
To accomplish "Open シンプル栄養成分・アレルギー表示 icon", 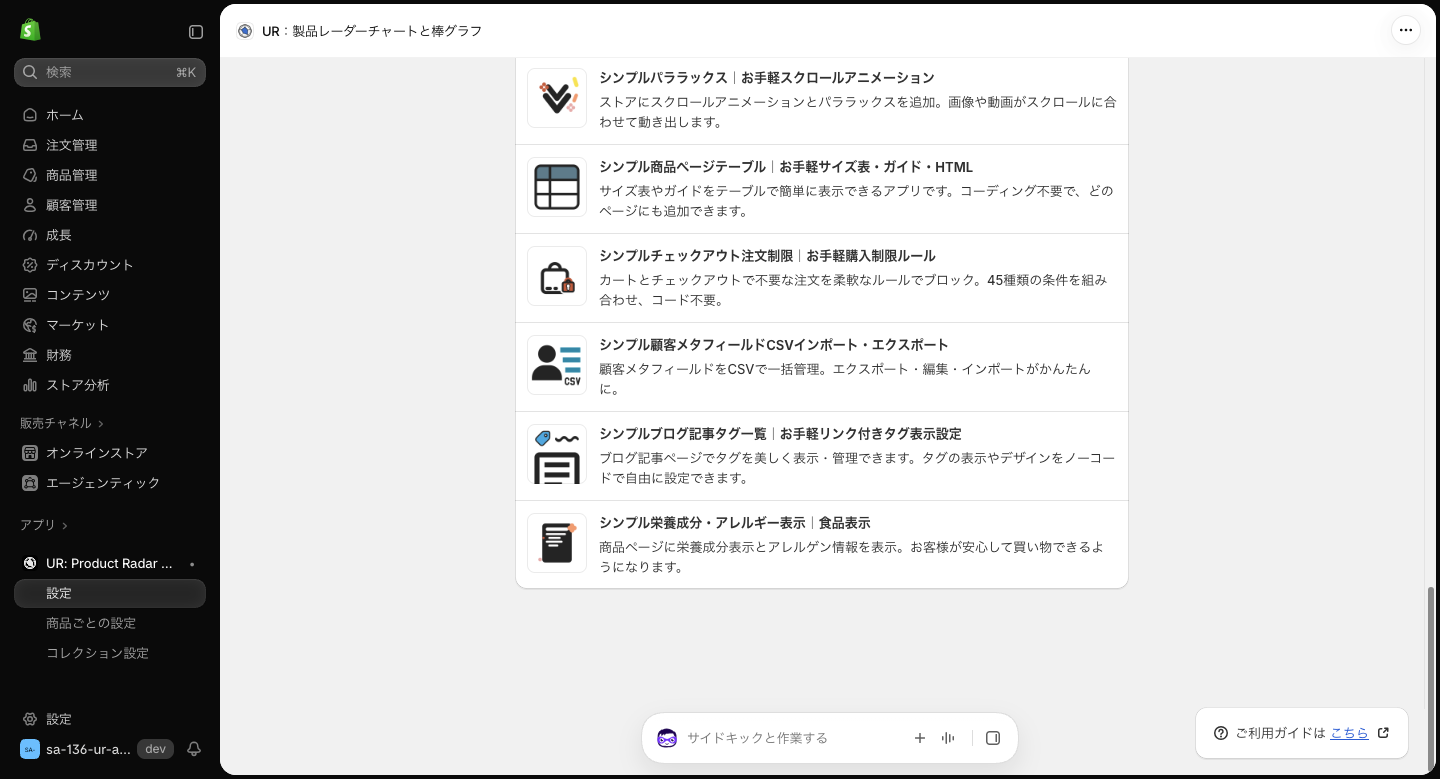I will [x=557, y=543].
